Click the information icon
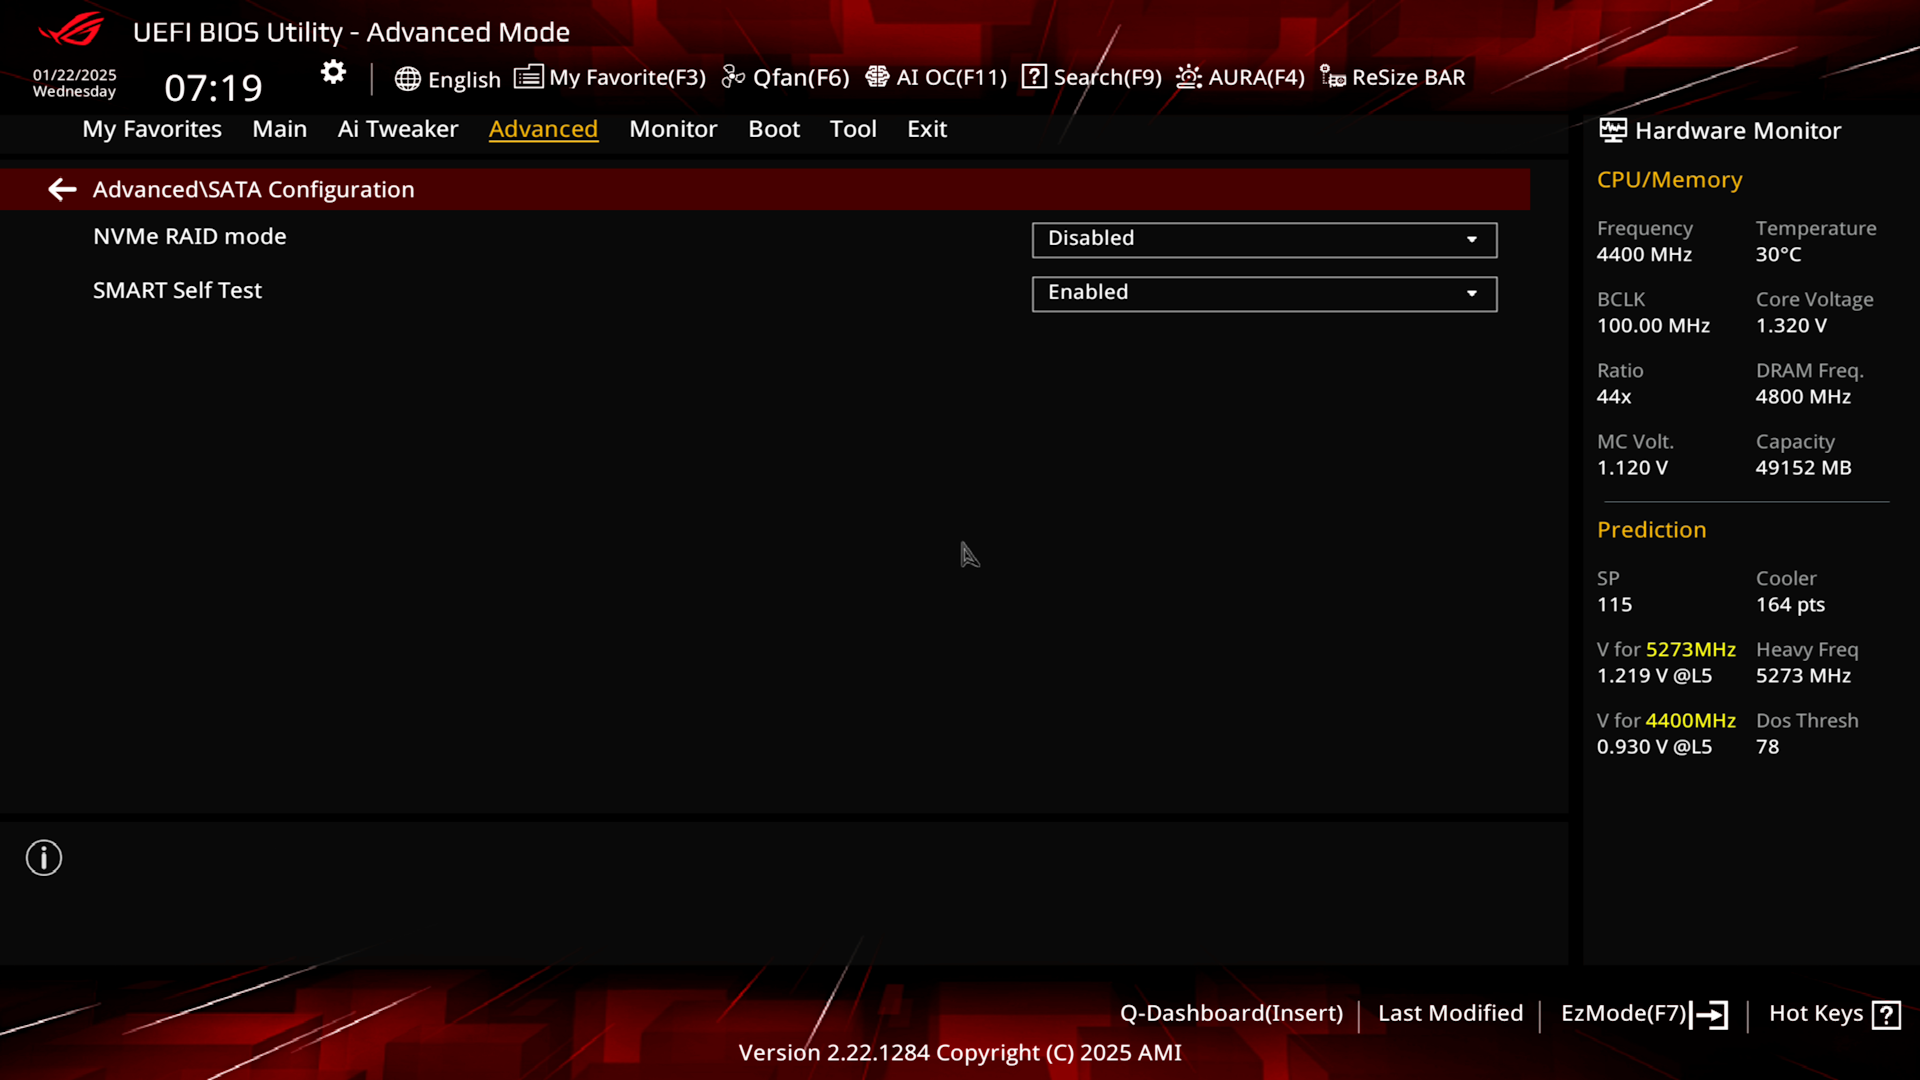The width and height of the screenshot is (1920, 1080). click(44, 857)
